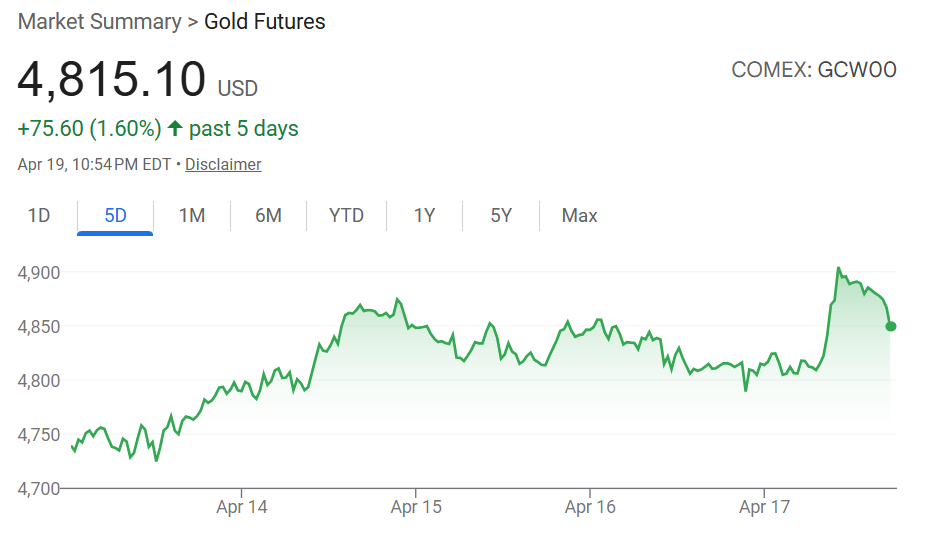Open the Max chart view

click(580, 216)
